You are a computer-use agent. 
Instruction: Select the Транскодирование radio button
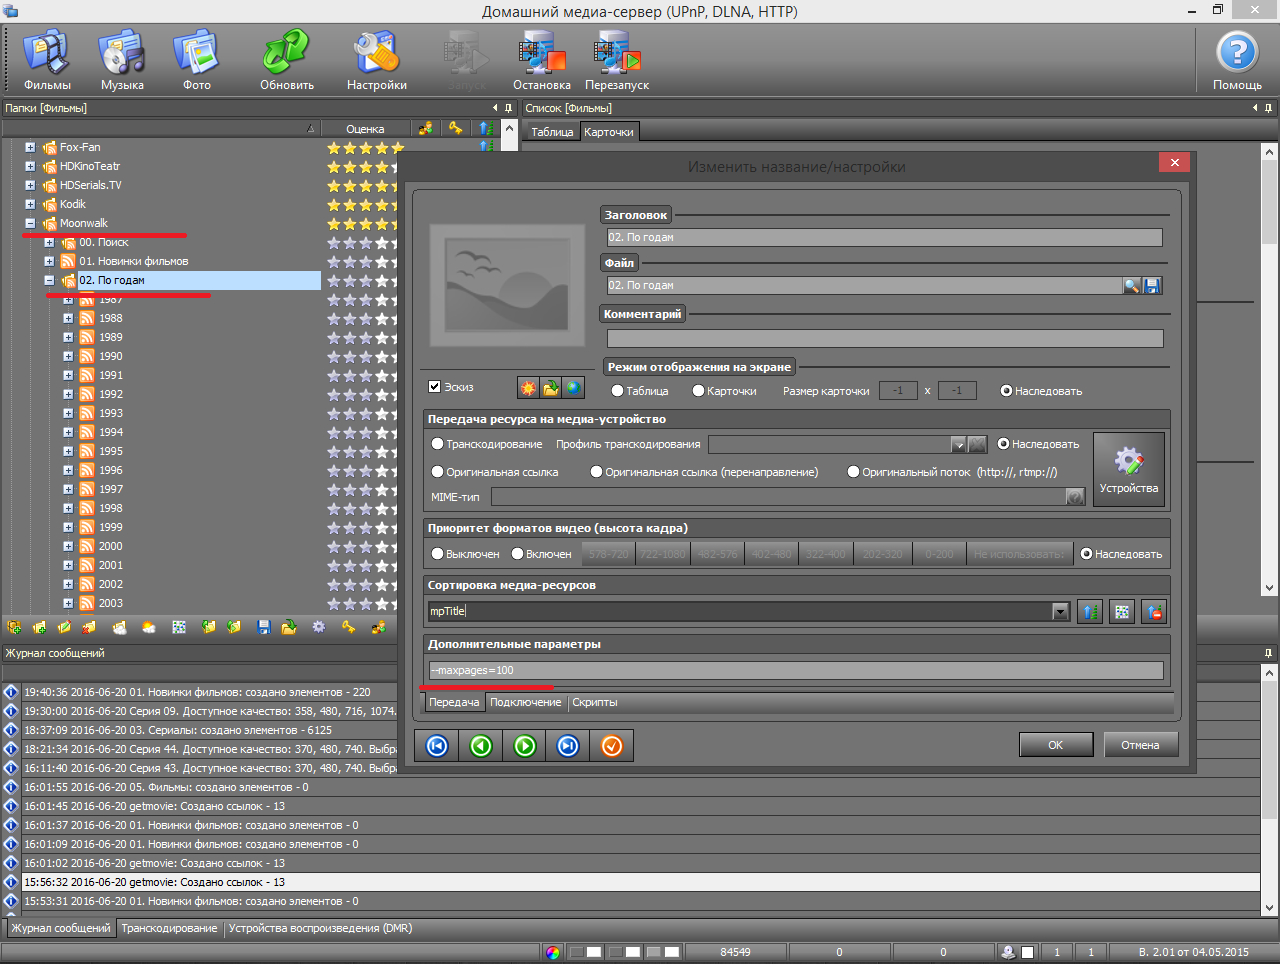[438, 444]
